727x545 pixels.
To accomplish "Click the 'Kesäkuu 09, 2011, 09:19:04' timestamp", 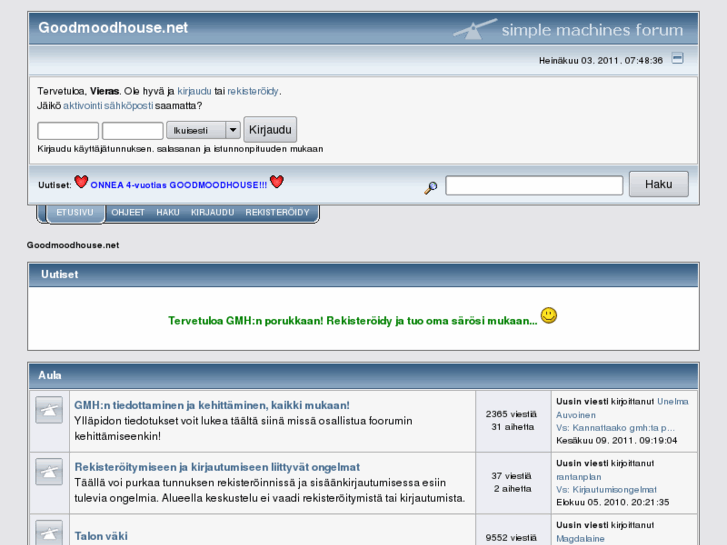I will click(617, 440).
